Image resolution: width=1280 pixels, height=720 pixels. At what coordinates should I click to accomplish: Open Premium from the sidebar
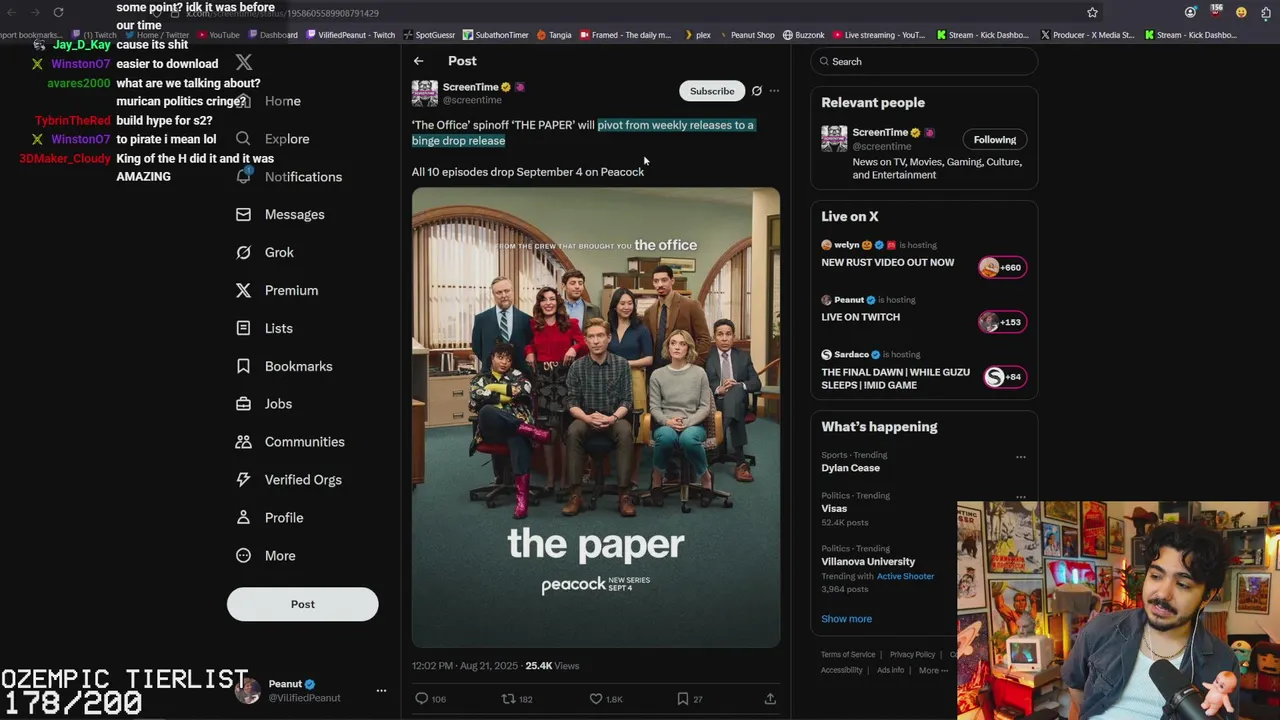click(x=291, y=291)
